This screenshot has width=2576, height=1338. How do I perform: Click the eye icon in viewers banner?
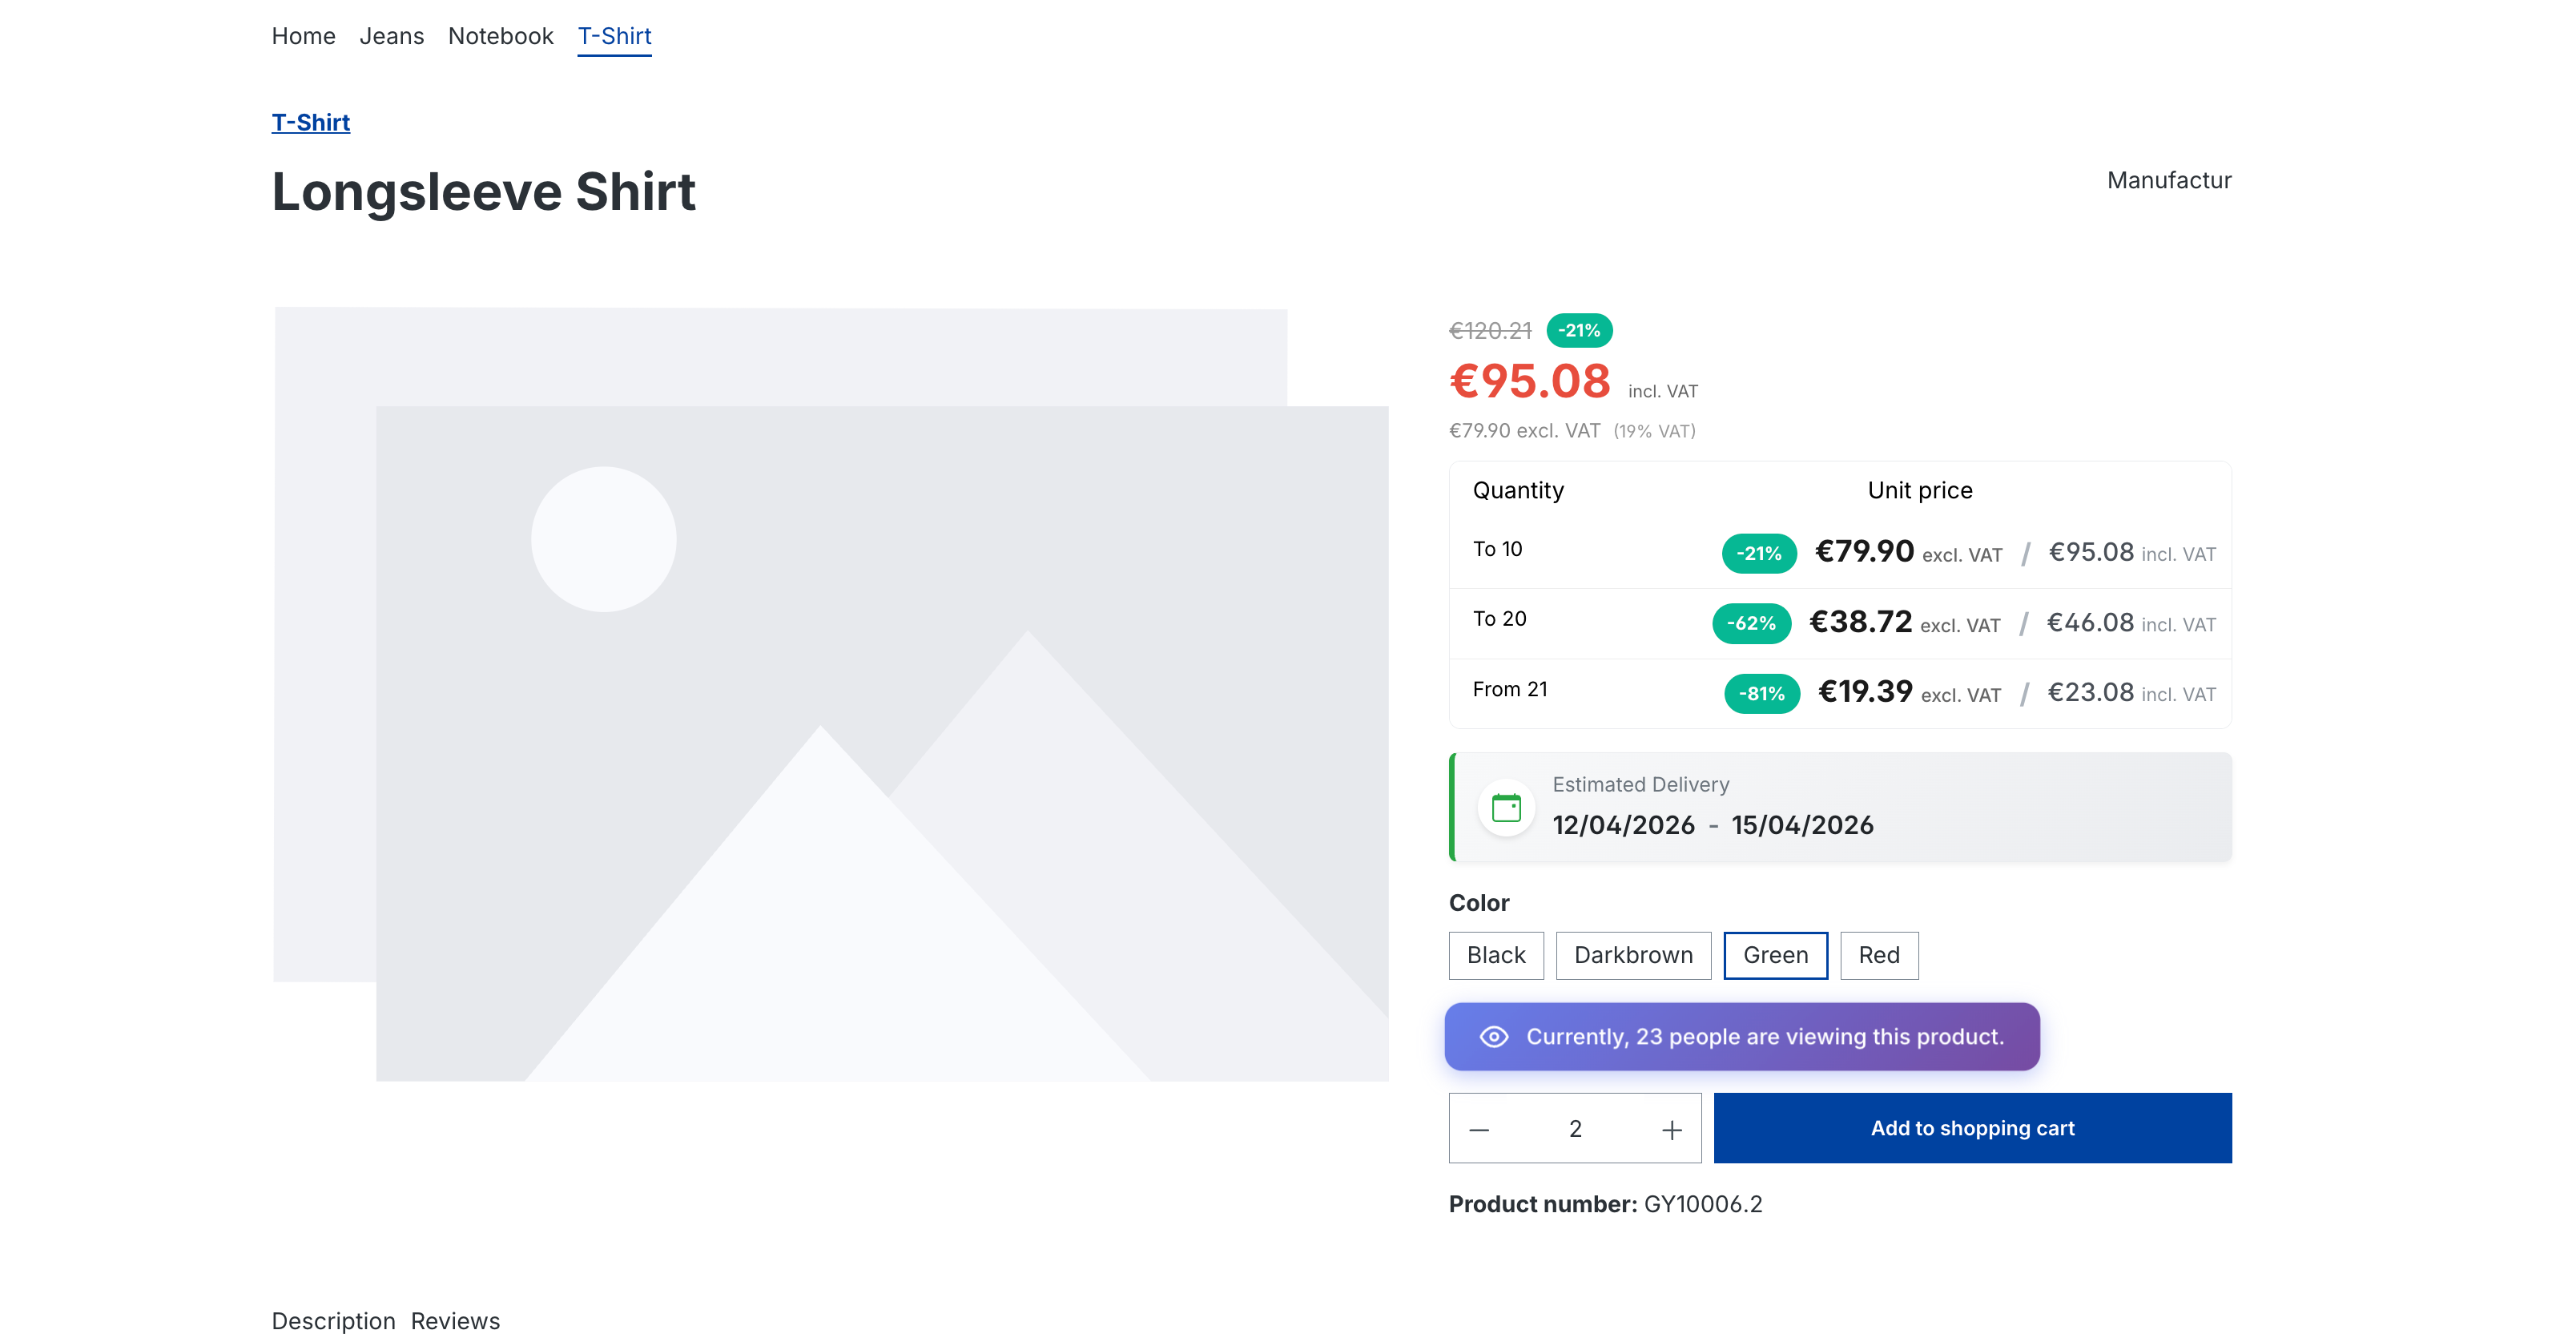1493,1036
